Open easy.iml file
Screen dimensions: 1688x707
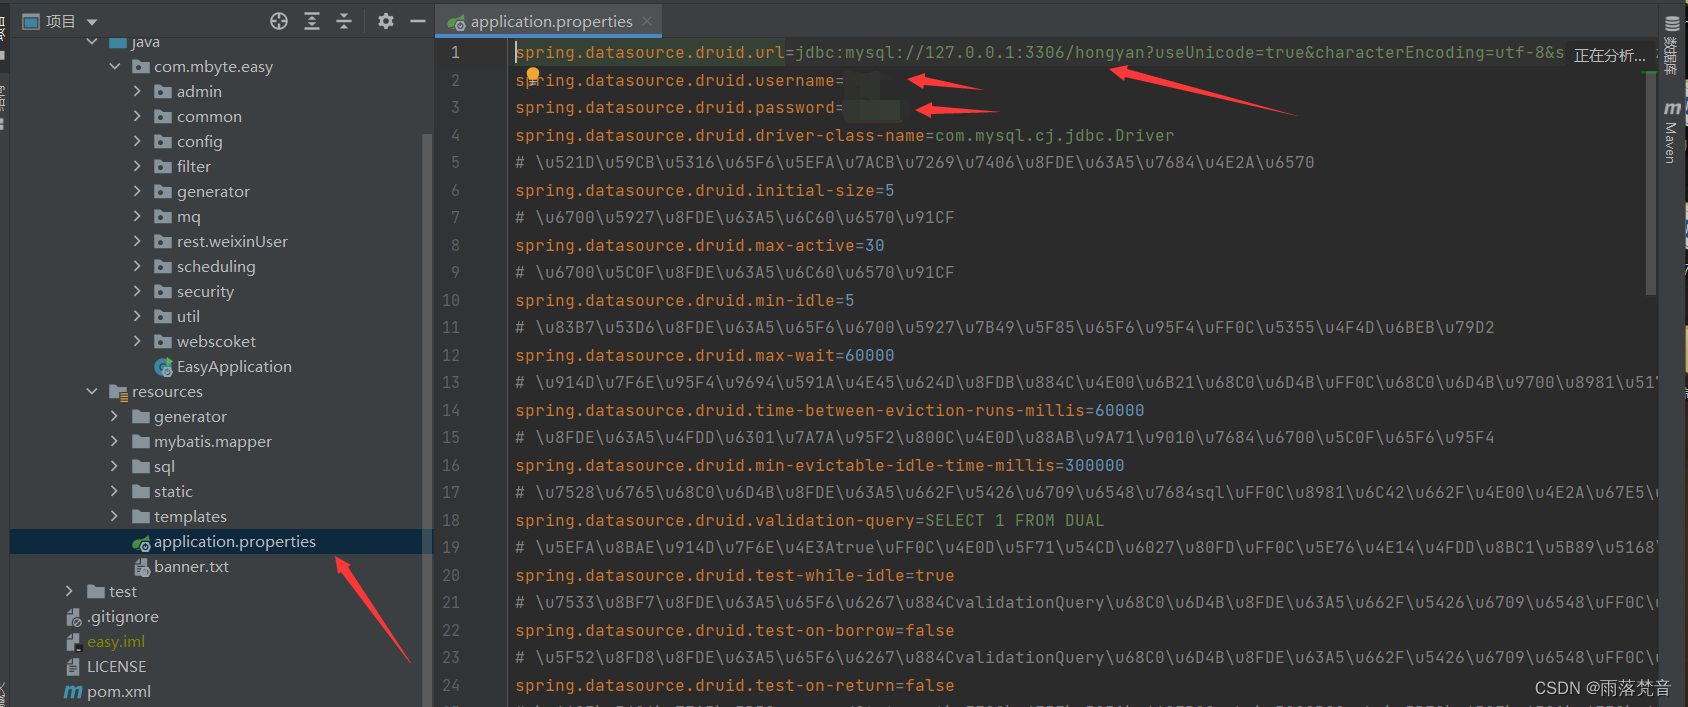[116, 641]
